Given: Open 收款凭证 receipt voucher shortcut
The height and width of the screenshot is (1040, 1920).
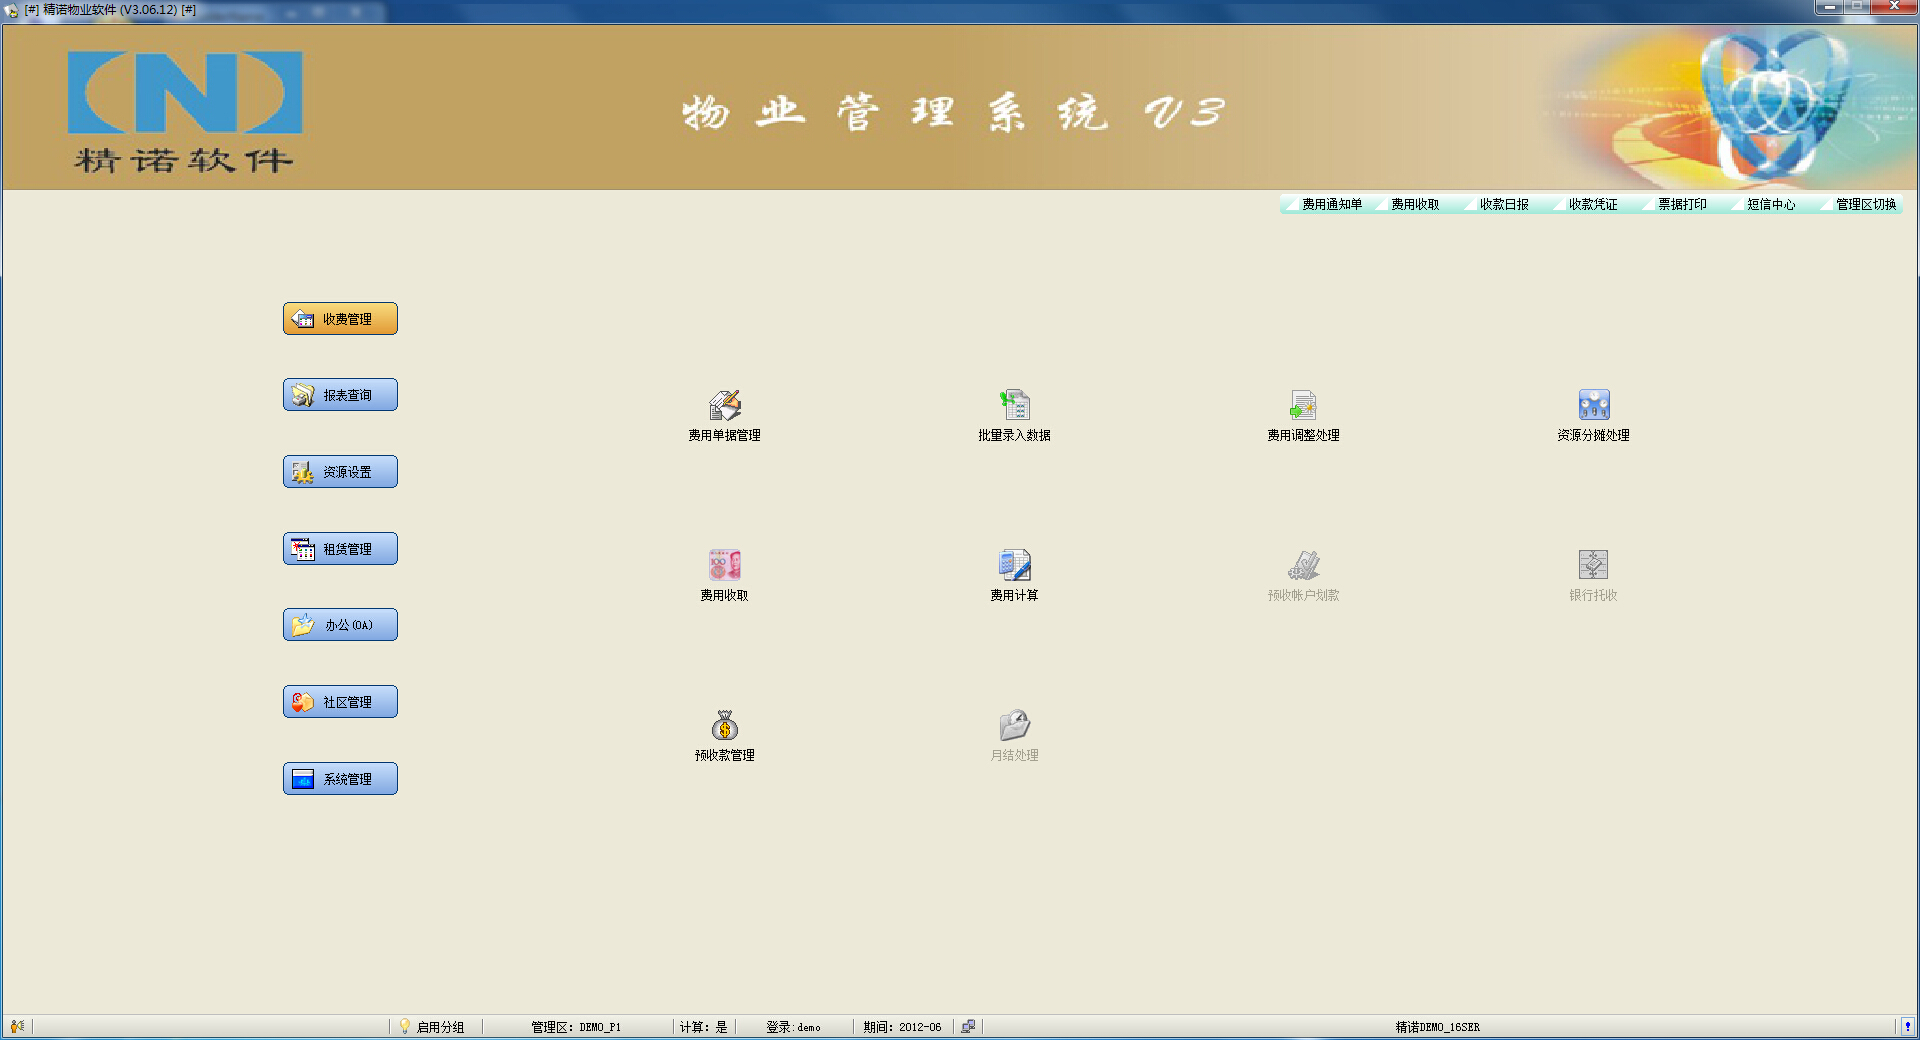Looking at the screenshot, I should (1593, 204).
